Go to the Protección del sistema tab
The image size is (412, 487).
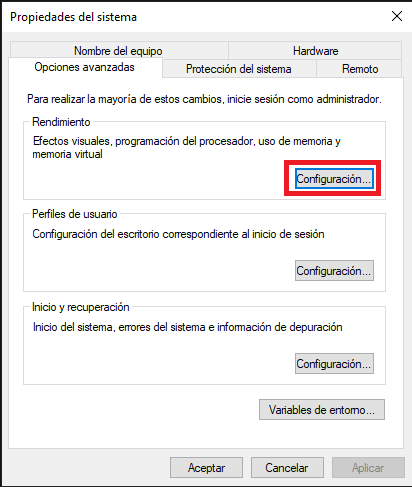coord(239,69)
